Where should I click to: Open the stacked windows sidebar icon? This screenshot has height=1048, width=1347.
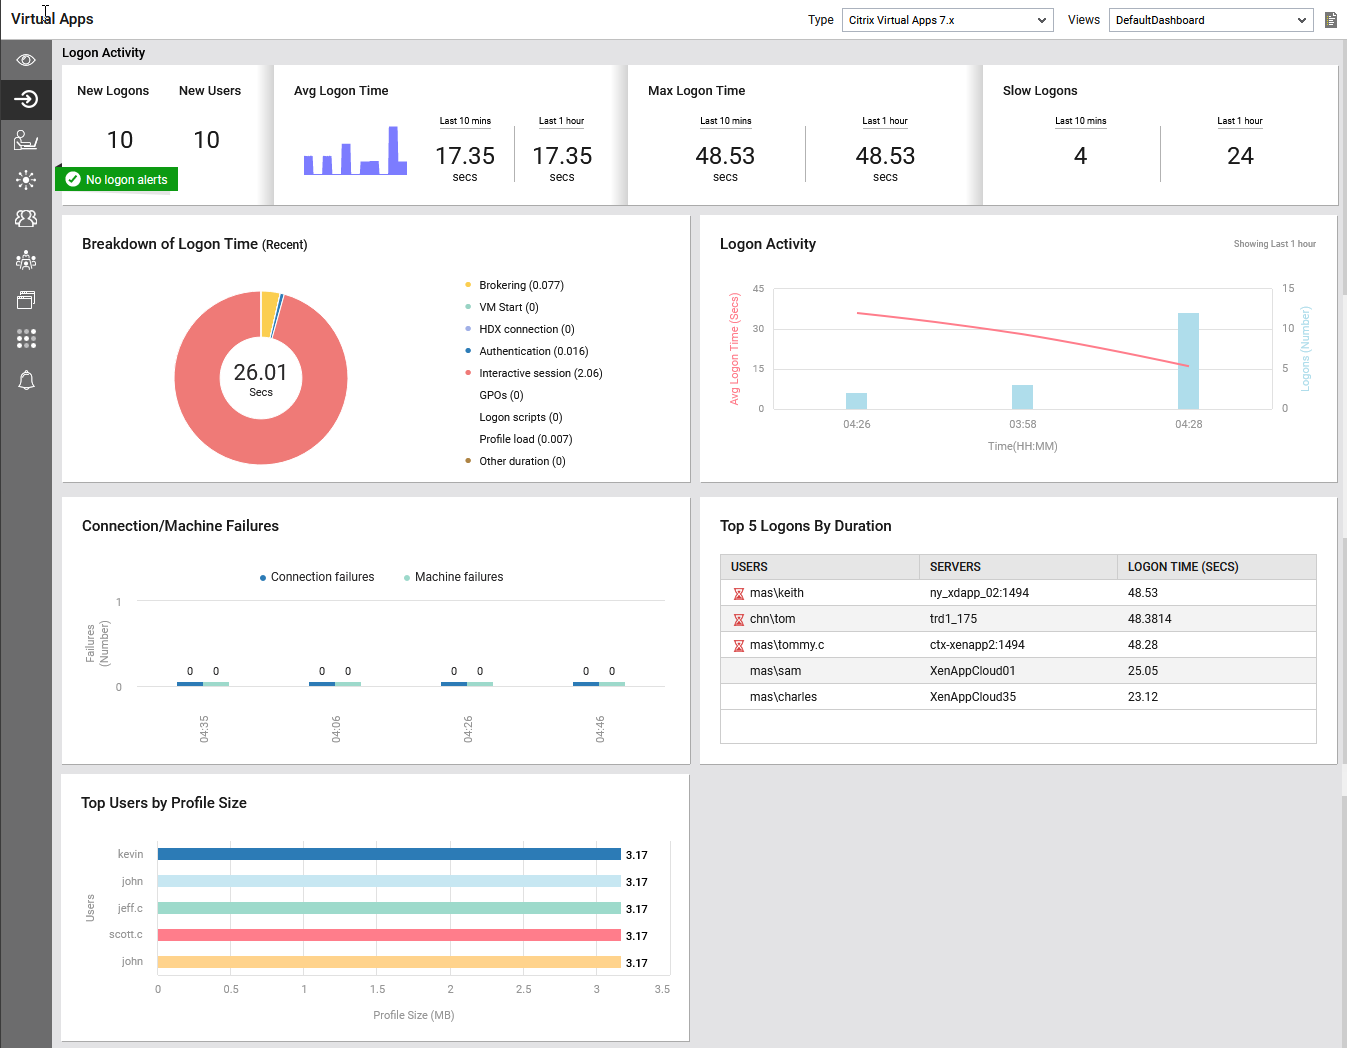pyautogui.click(x=26, y=299)
